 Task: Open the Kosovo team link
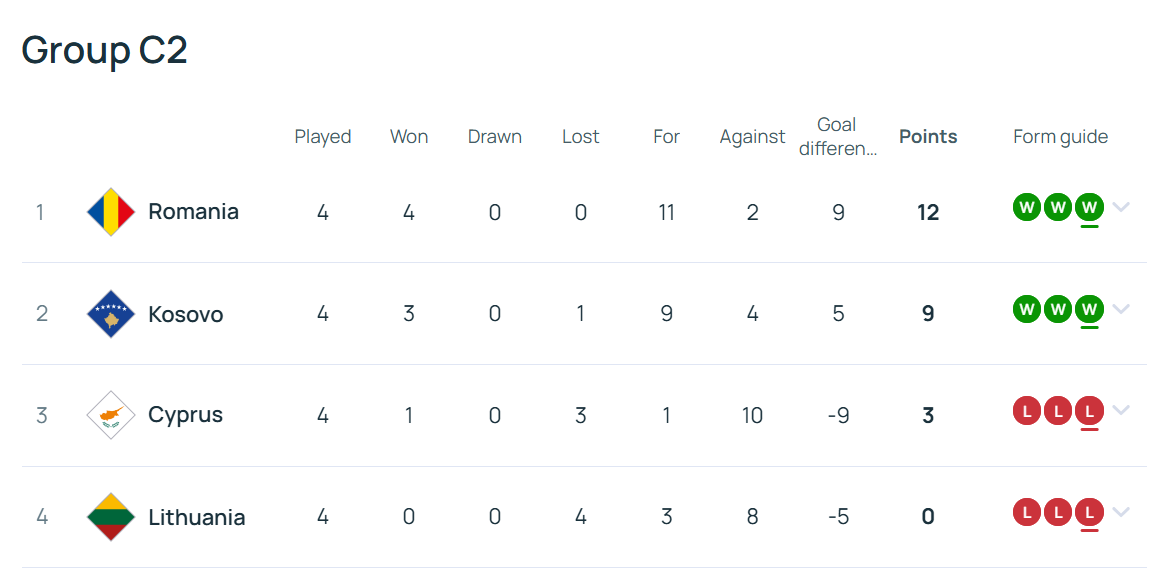[x=186, y=314]
